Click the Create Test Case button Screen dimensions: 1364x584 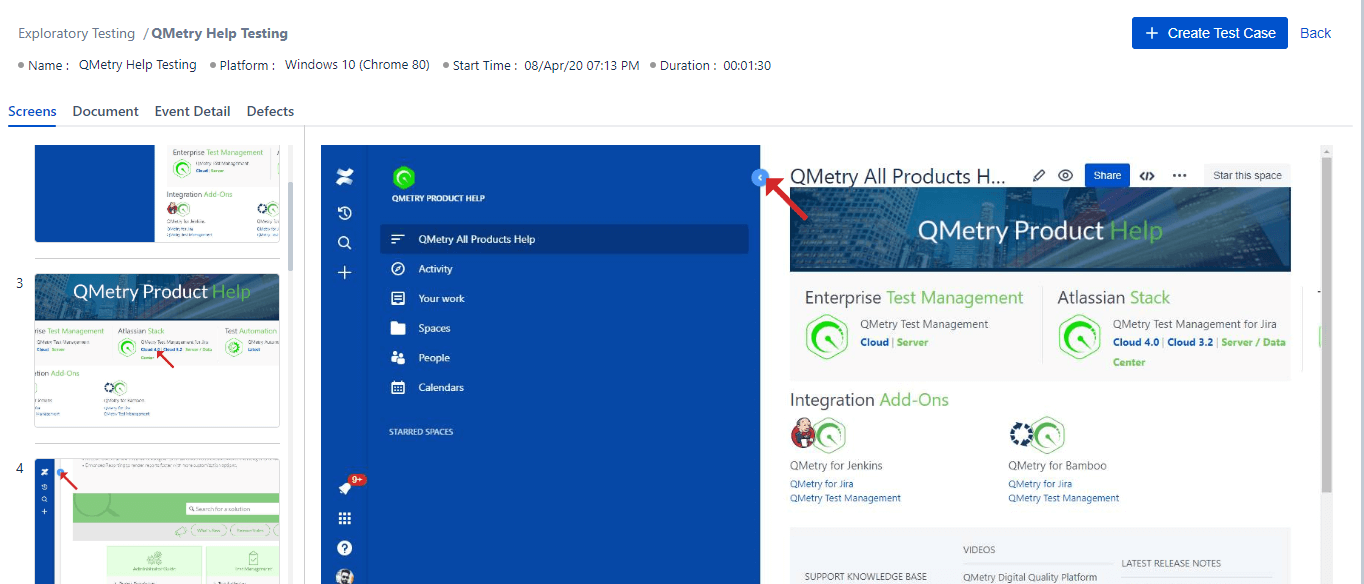pos(1209,33)
